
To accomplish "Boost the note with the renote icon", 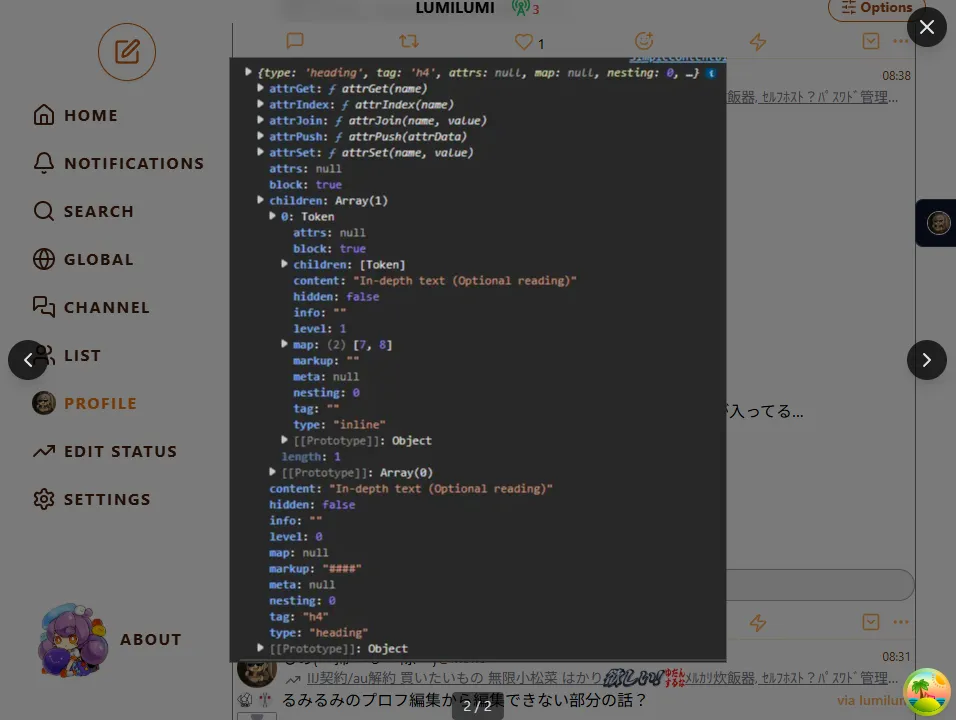I will (409, 41).
